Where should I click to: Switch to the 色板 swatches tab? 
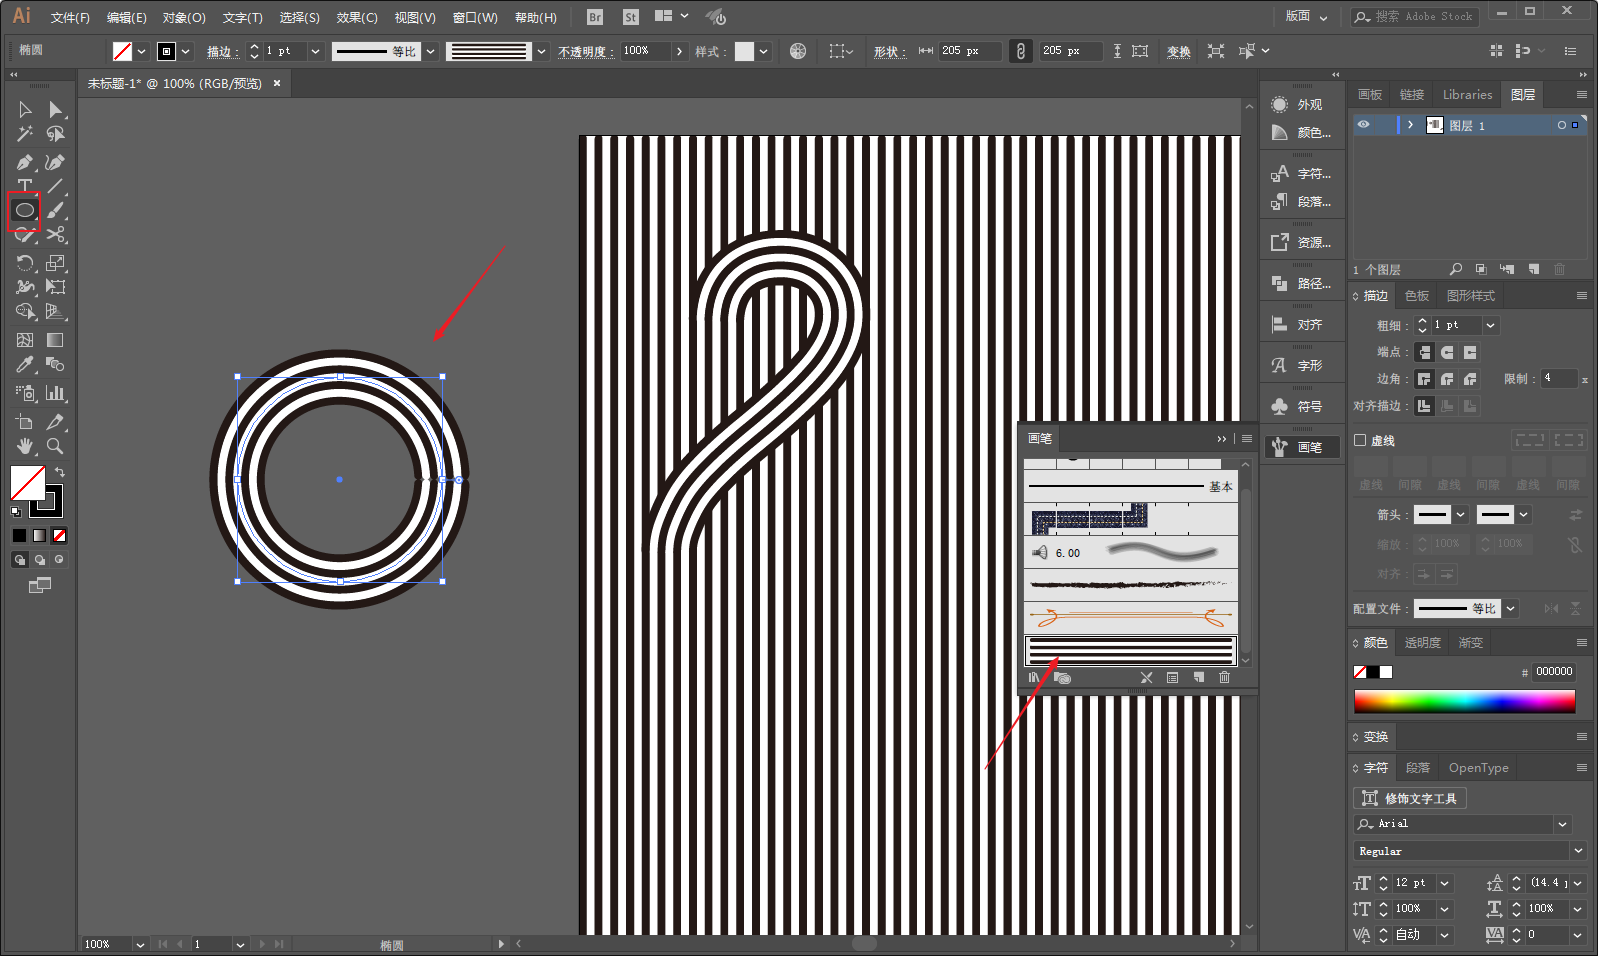coord(1417,296)
